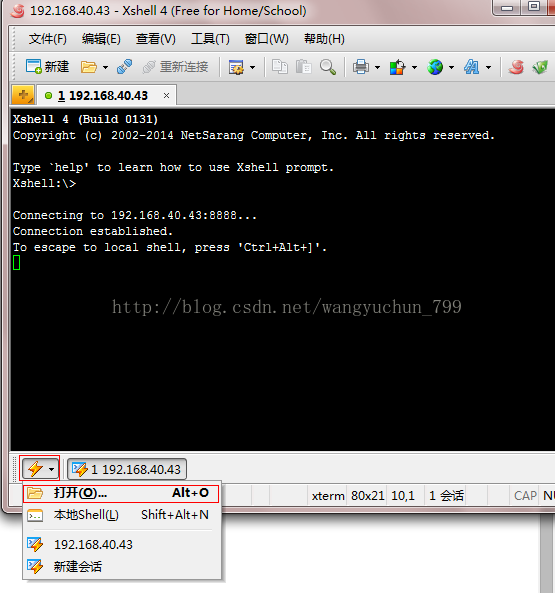555x593 pixels.
Task: Select 192.168.40.43 session in popup menu
Action: pos(121,544)
